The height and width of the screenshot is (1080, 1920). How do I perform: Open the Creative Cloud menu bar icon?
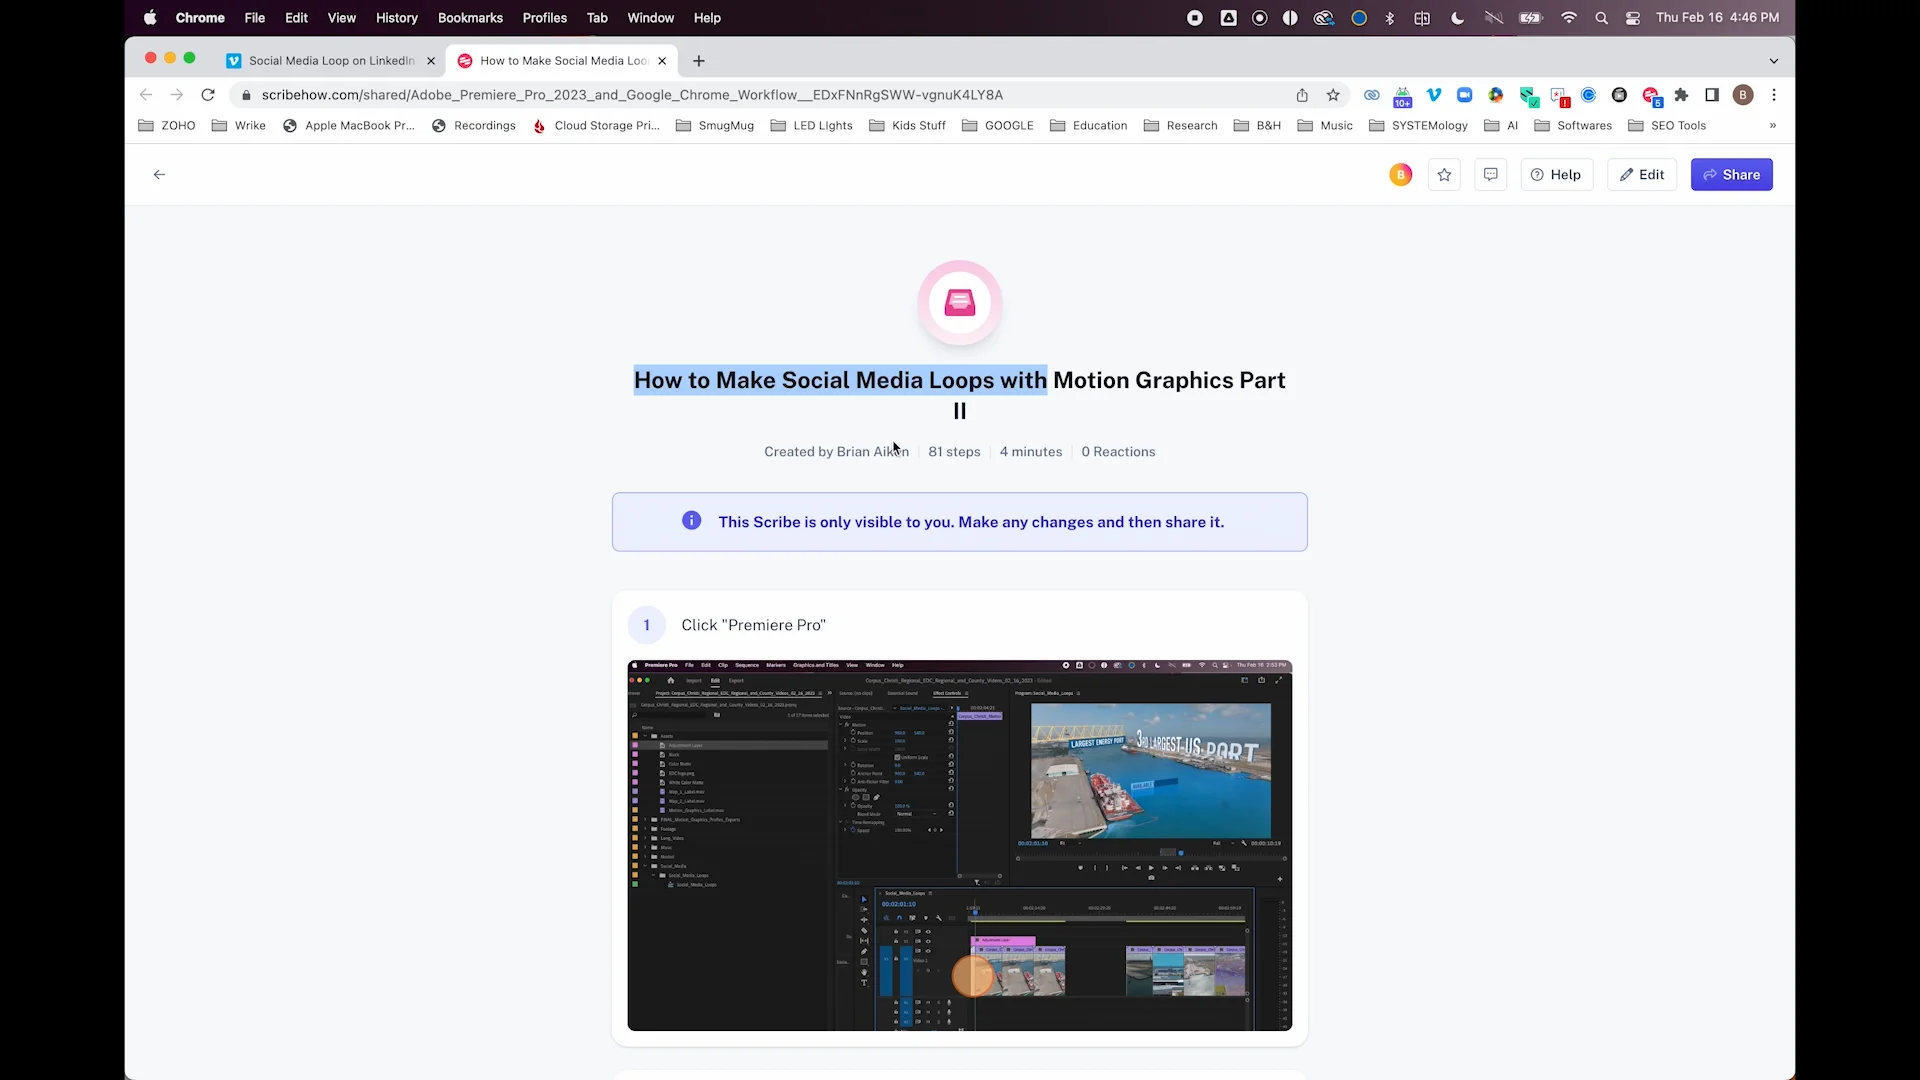[x=1324, y=18]
